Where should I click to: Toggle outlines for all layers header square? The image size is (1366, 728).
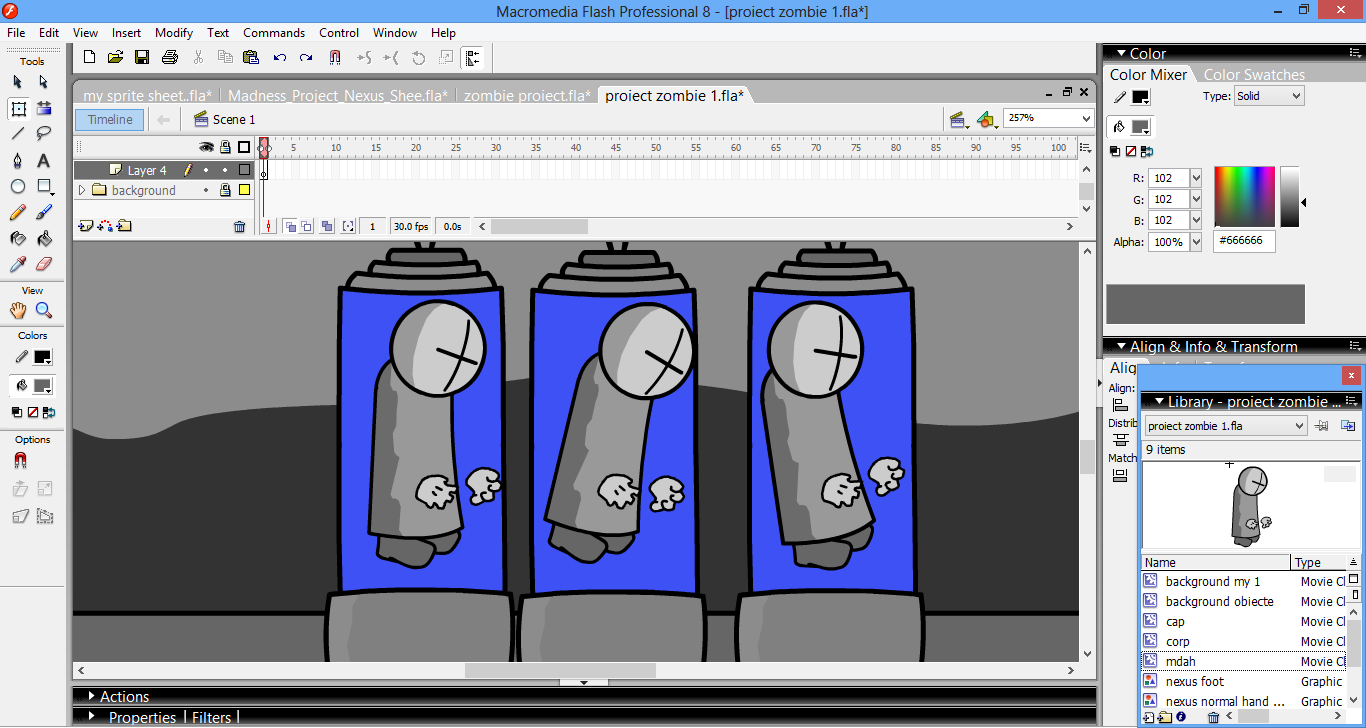click(244, 147)
